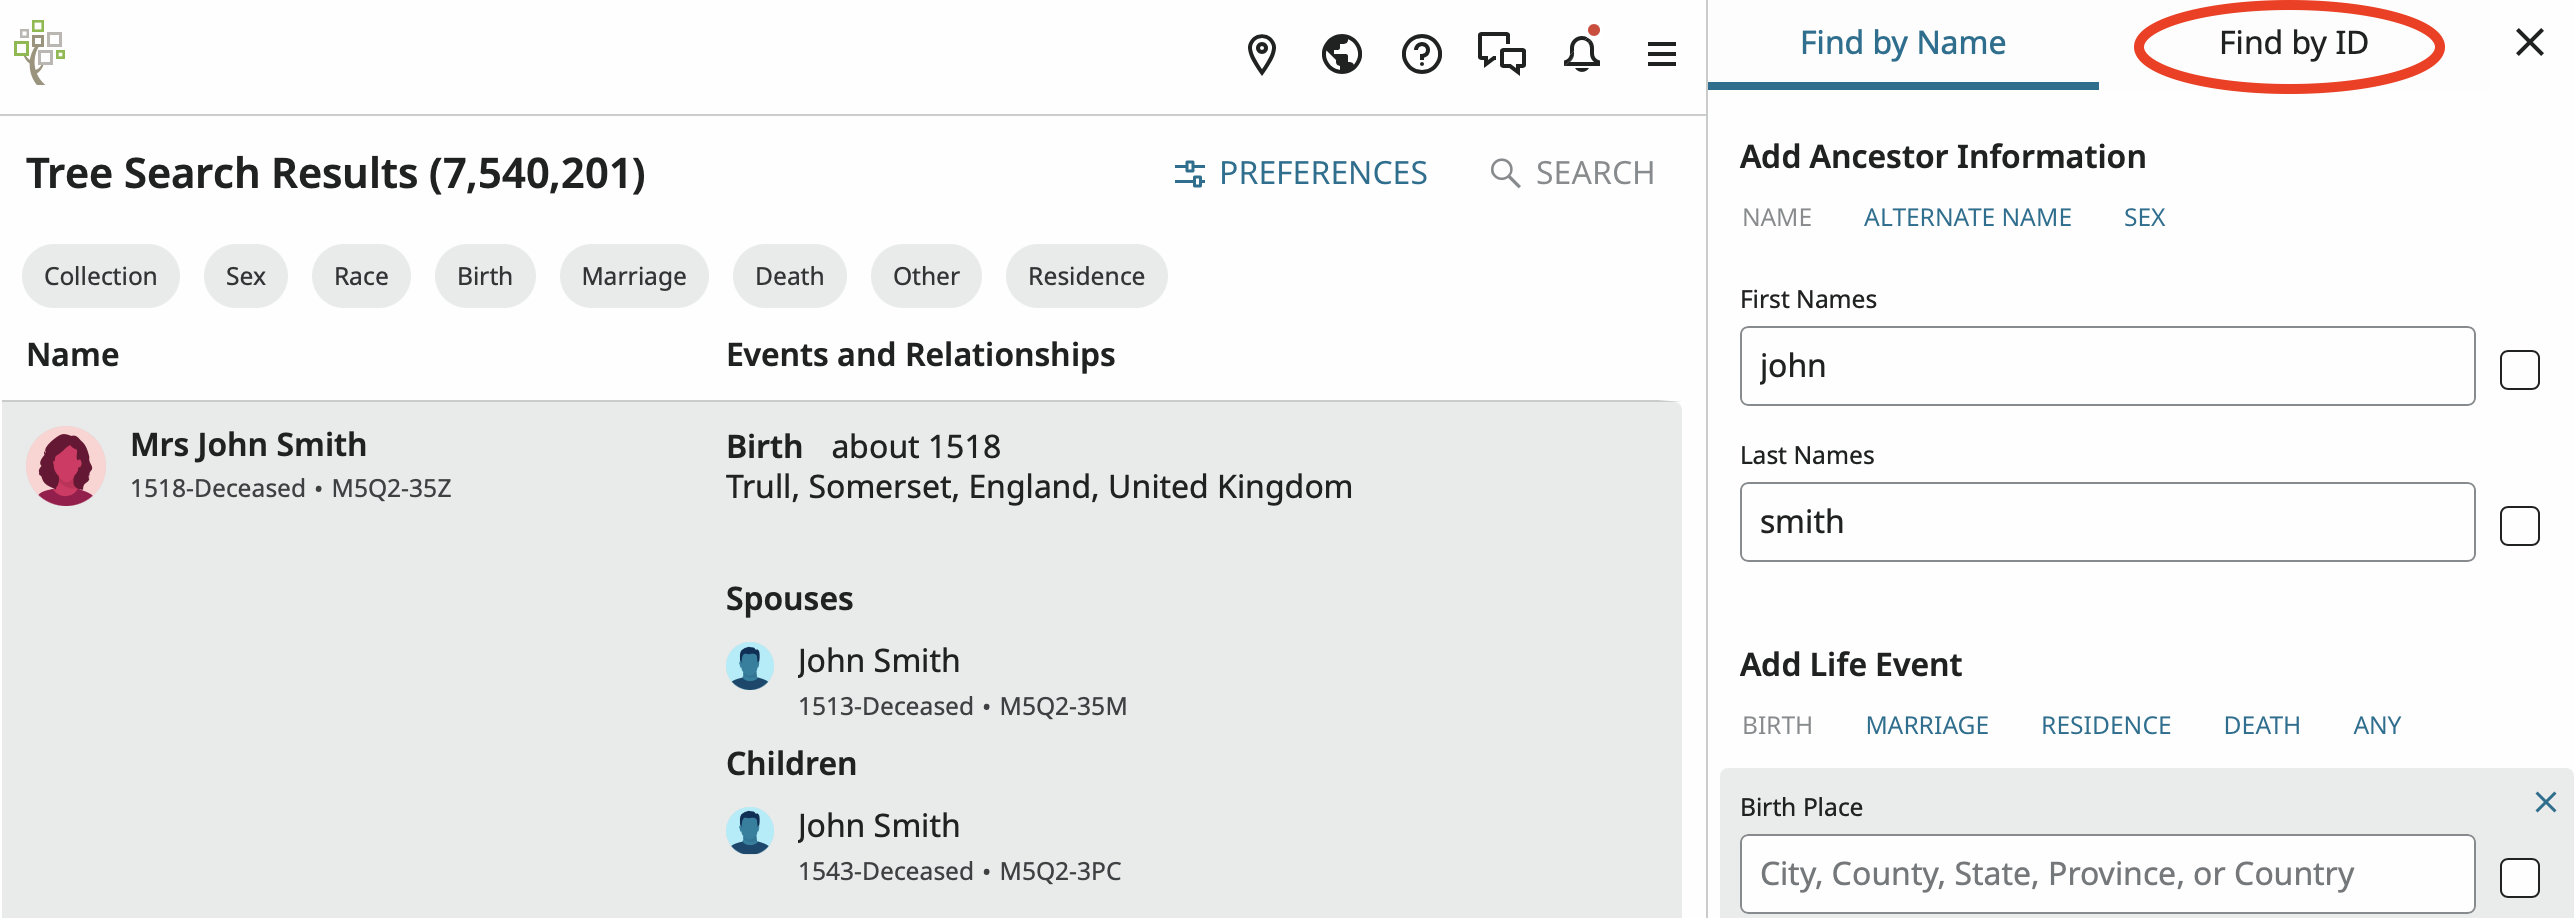Viewport: 2574px width, 918px height.
Task: Click the First Names input field
Action: coord(2107,366)
